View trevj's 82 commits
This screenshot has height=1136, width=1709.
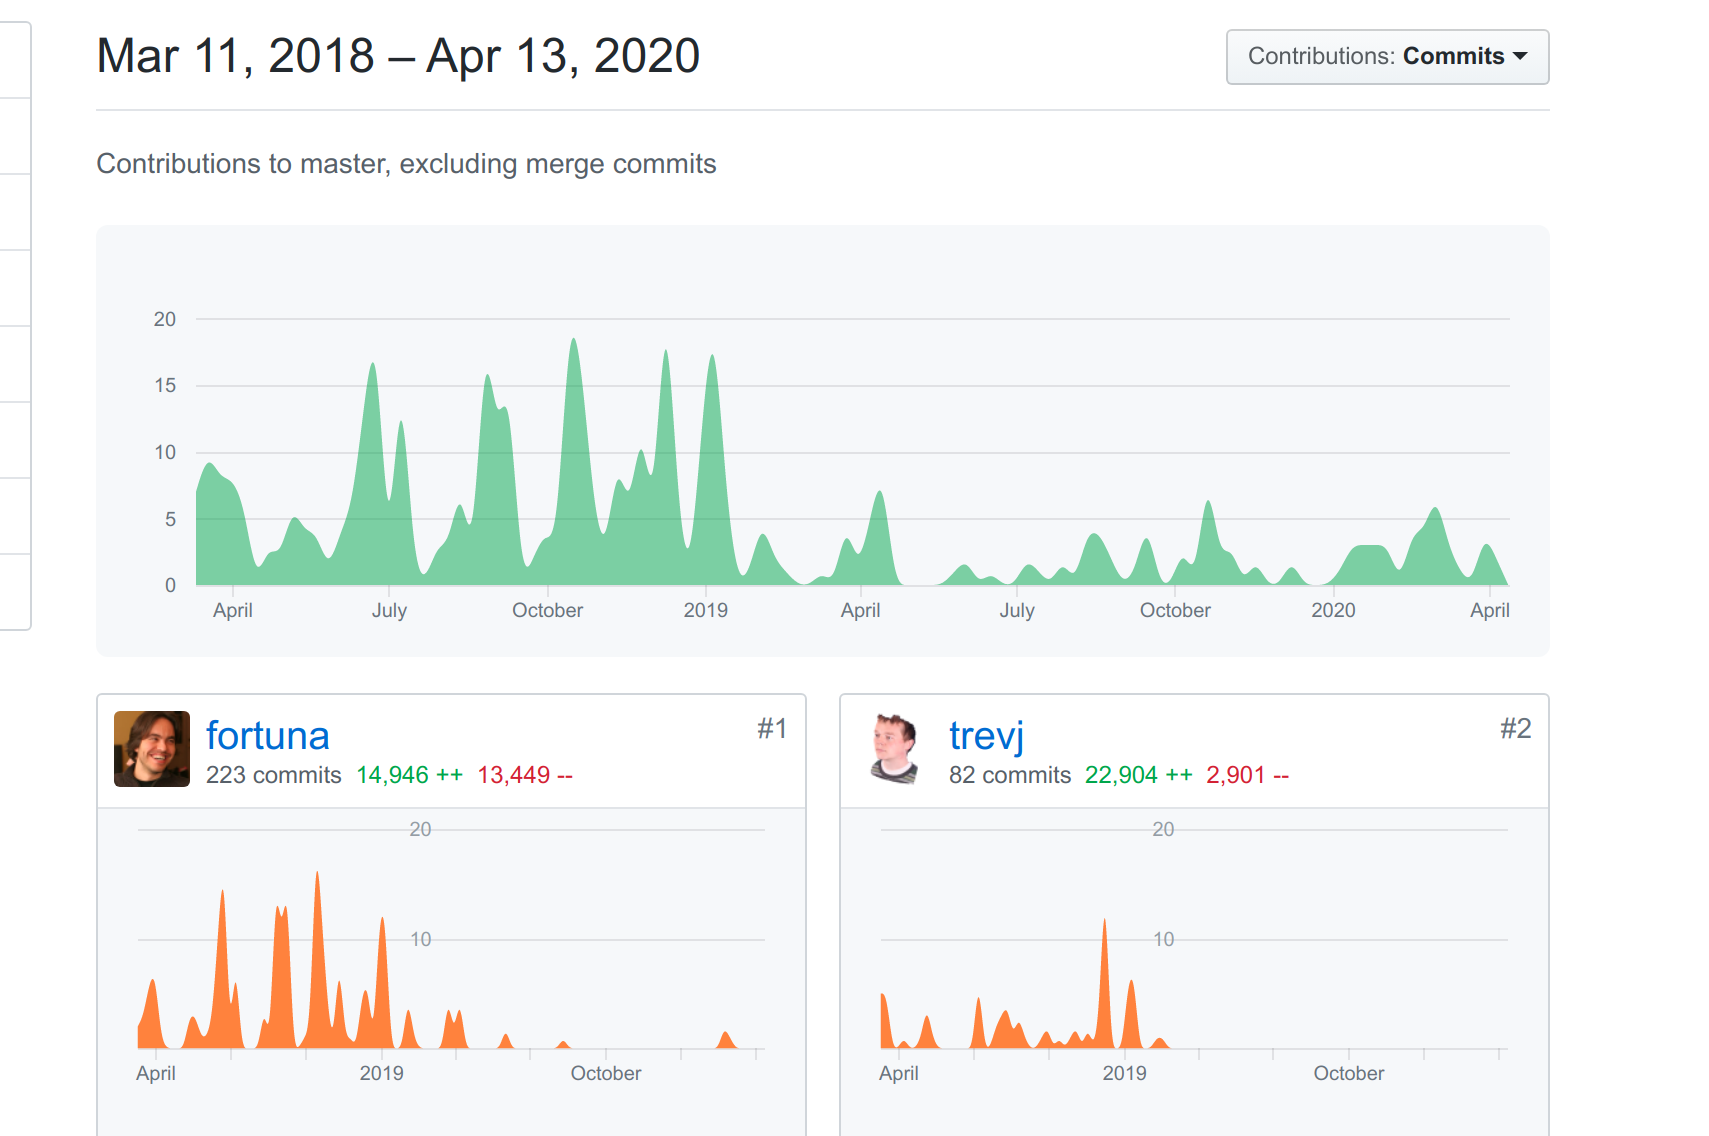point(1009,775)
